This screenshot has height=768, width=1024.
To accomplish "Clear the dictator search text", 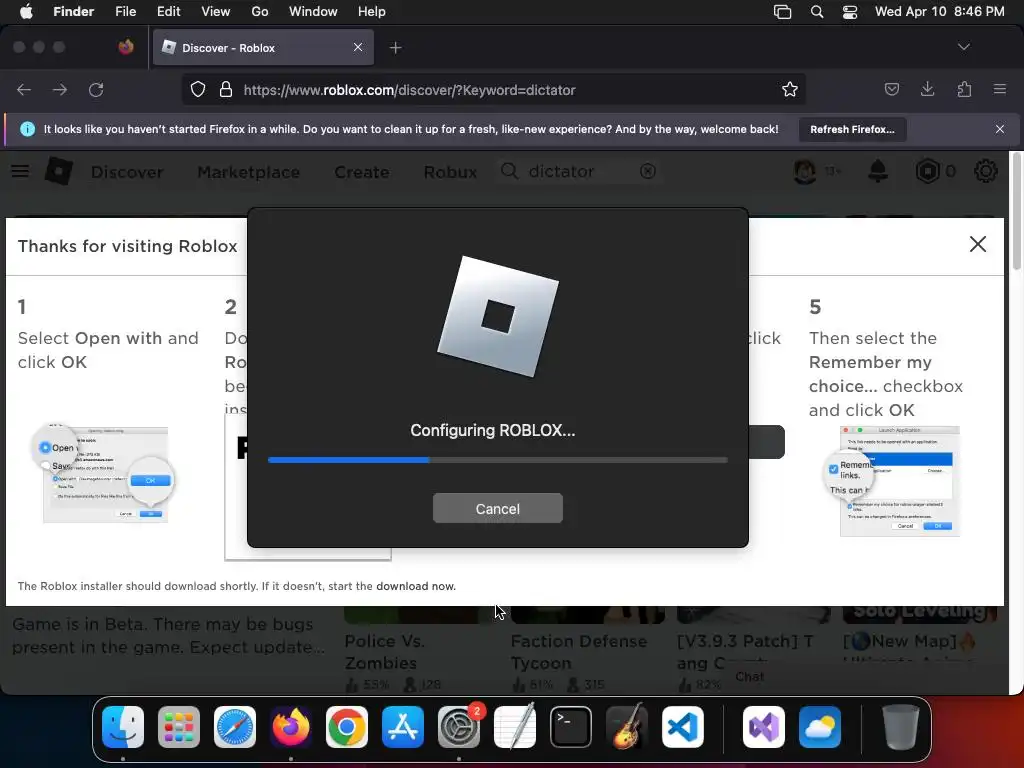I will 647,171.
